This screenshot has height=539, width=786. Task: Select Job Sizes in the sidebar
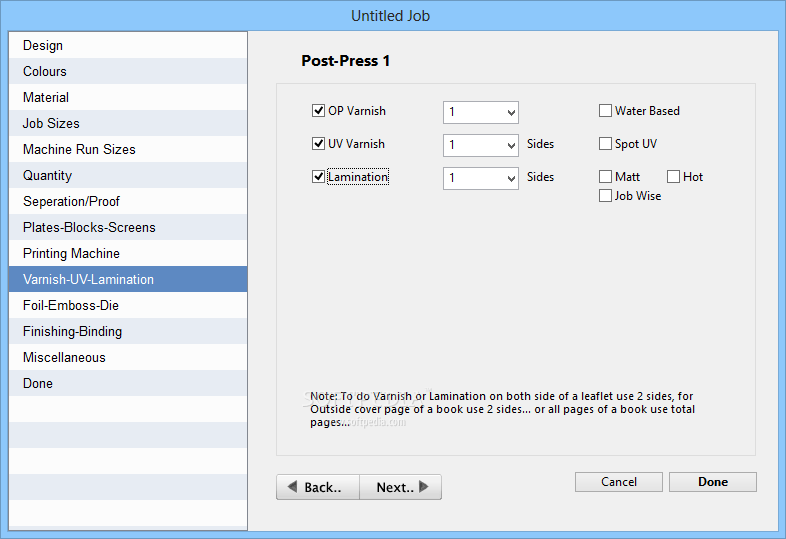128,123
